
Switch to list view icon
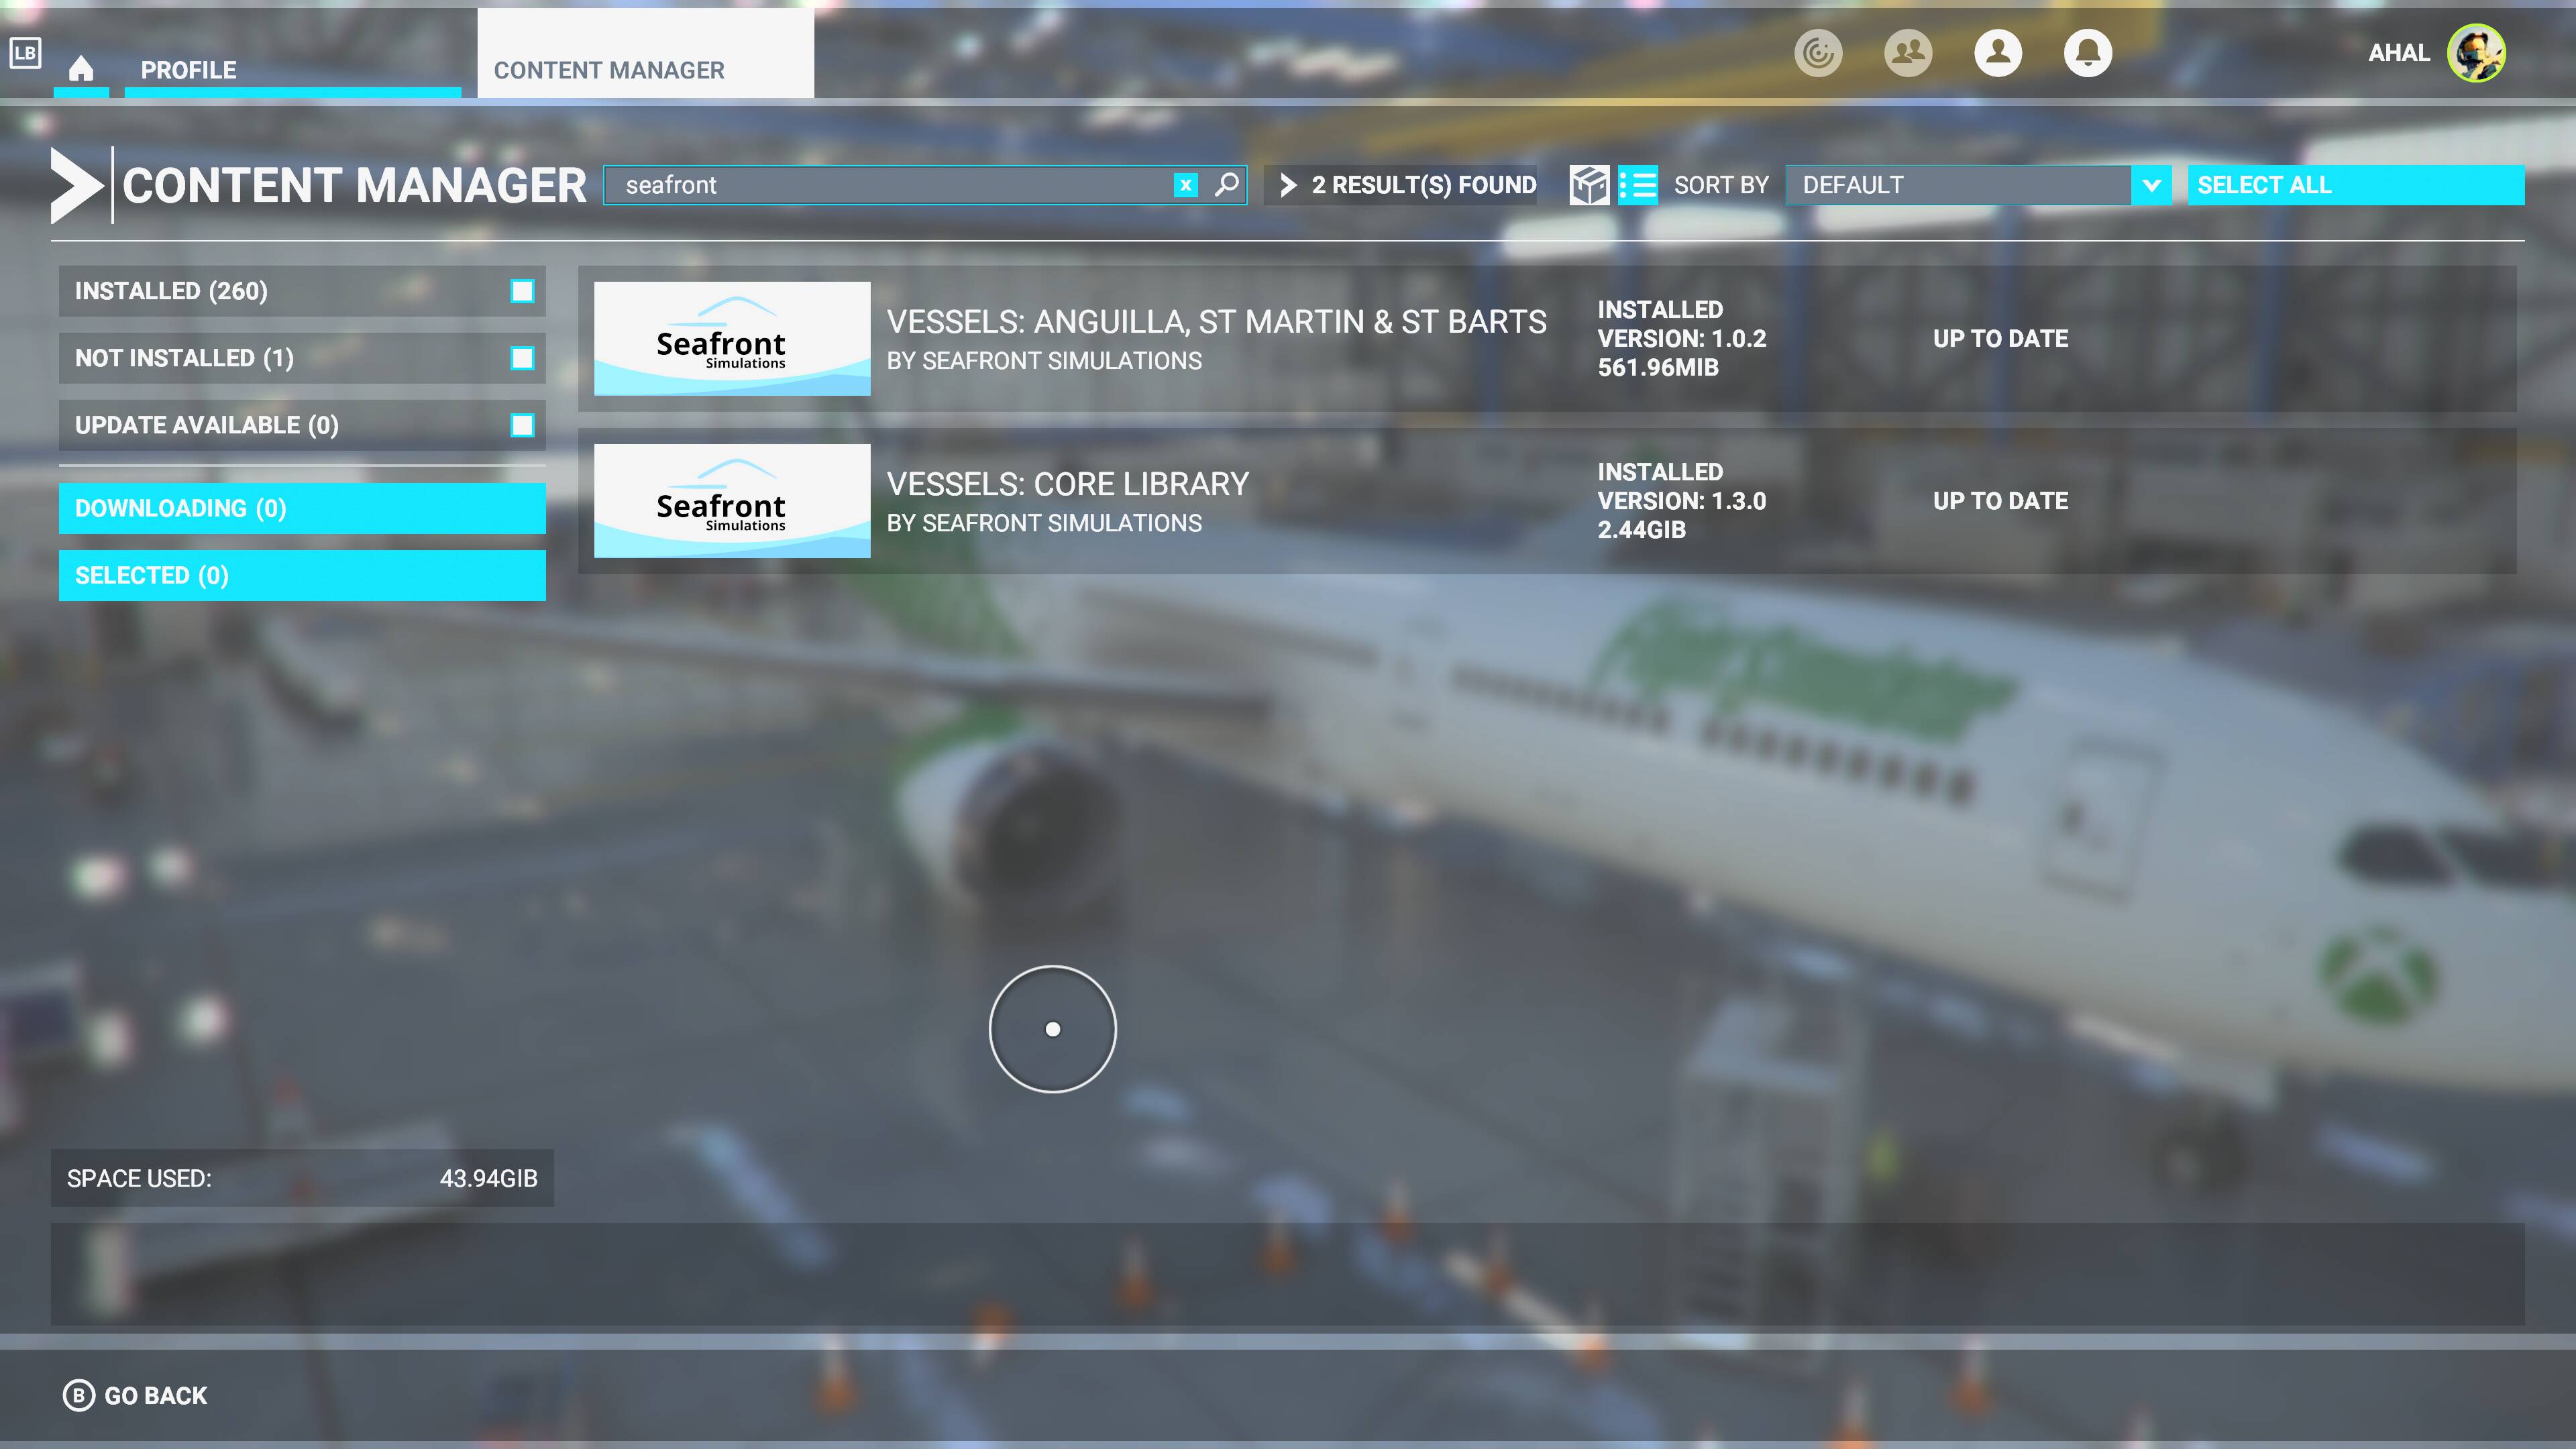click(x=1637, y=185)
